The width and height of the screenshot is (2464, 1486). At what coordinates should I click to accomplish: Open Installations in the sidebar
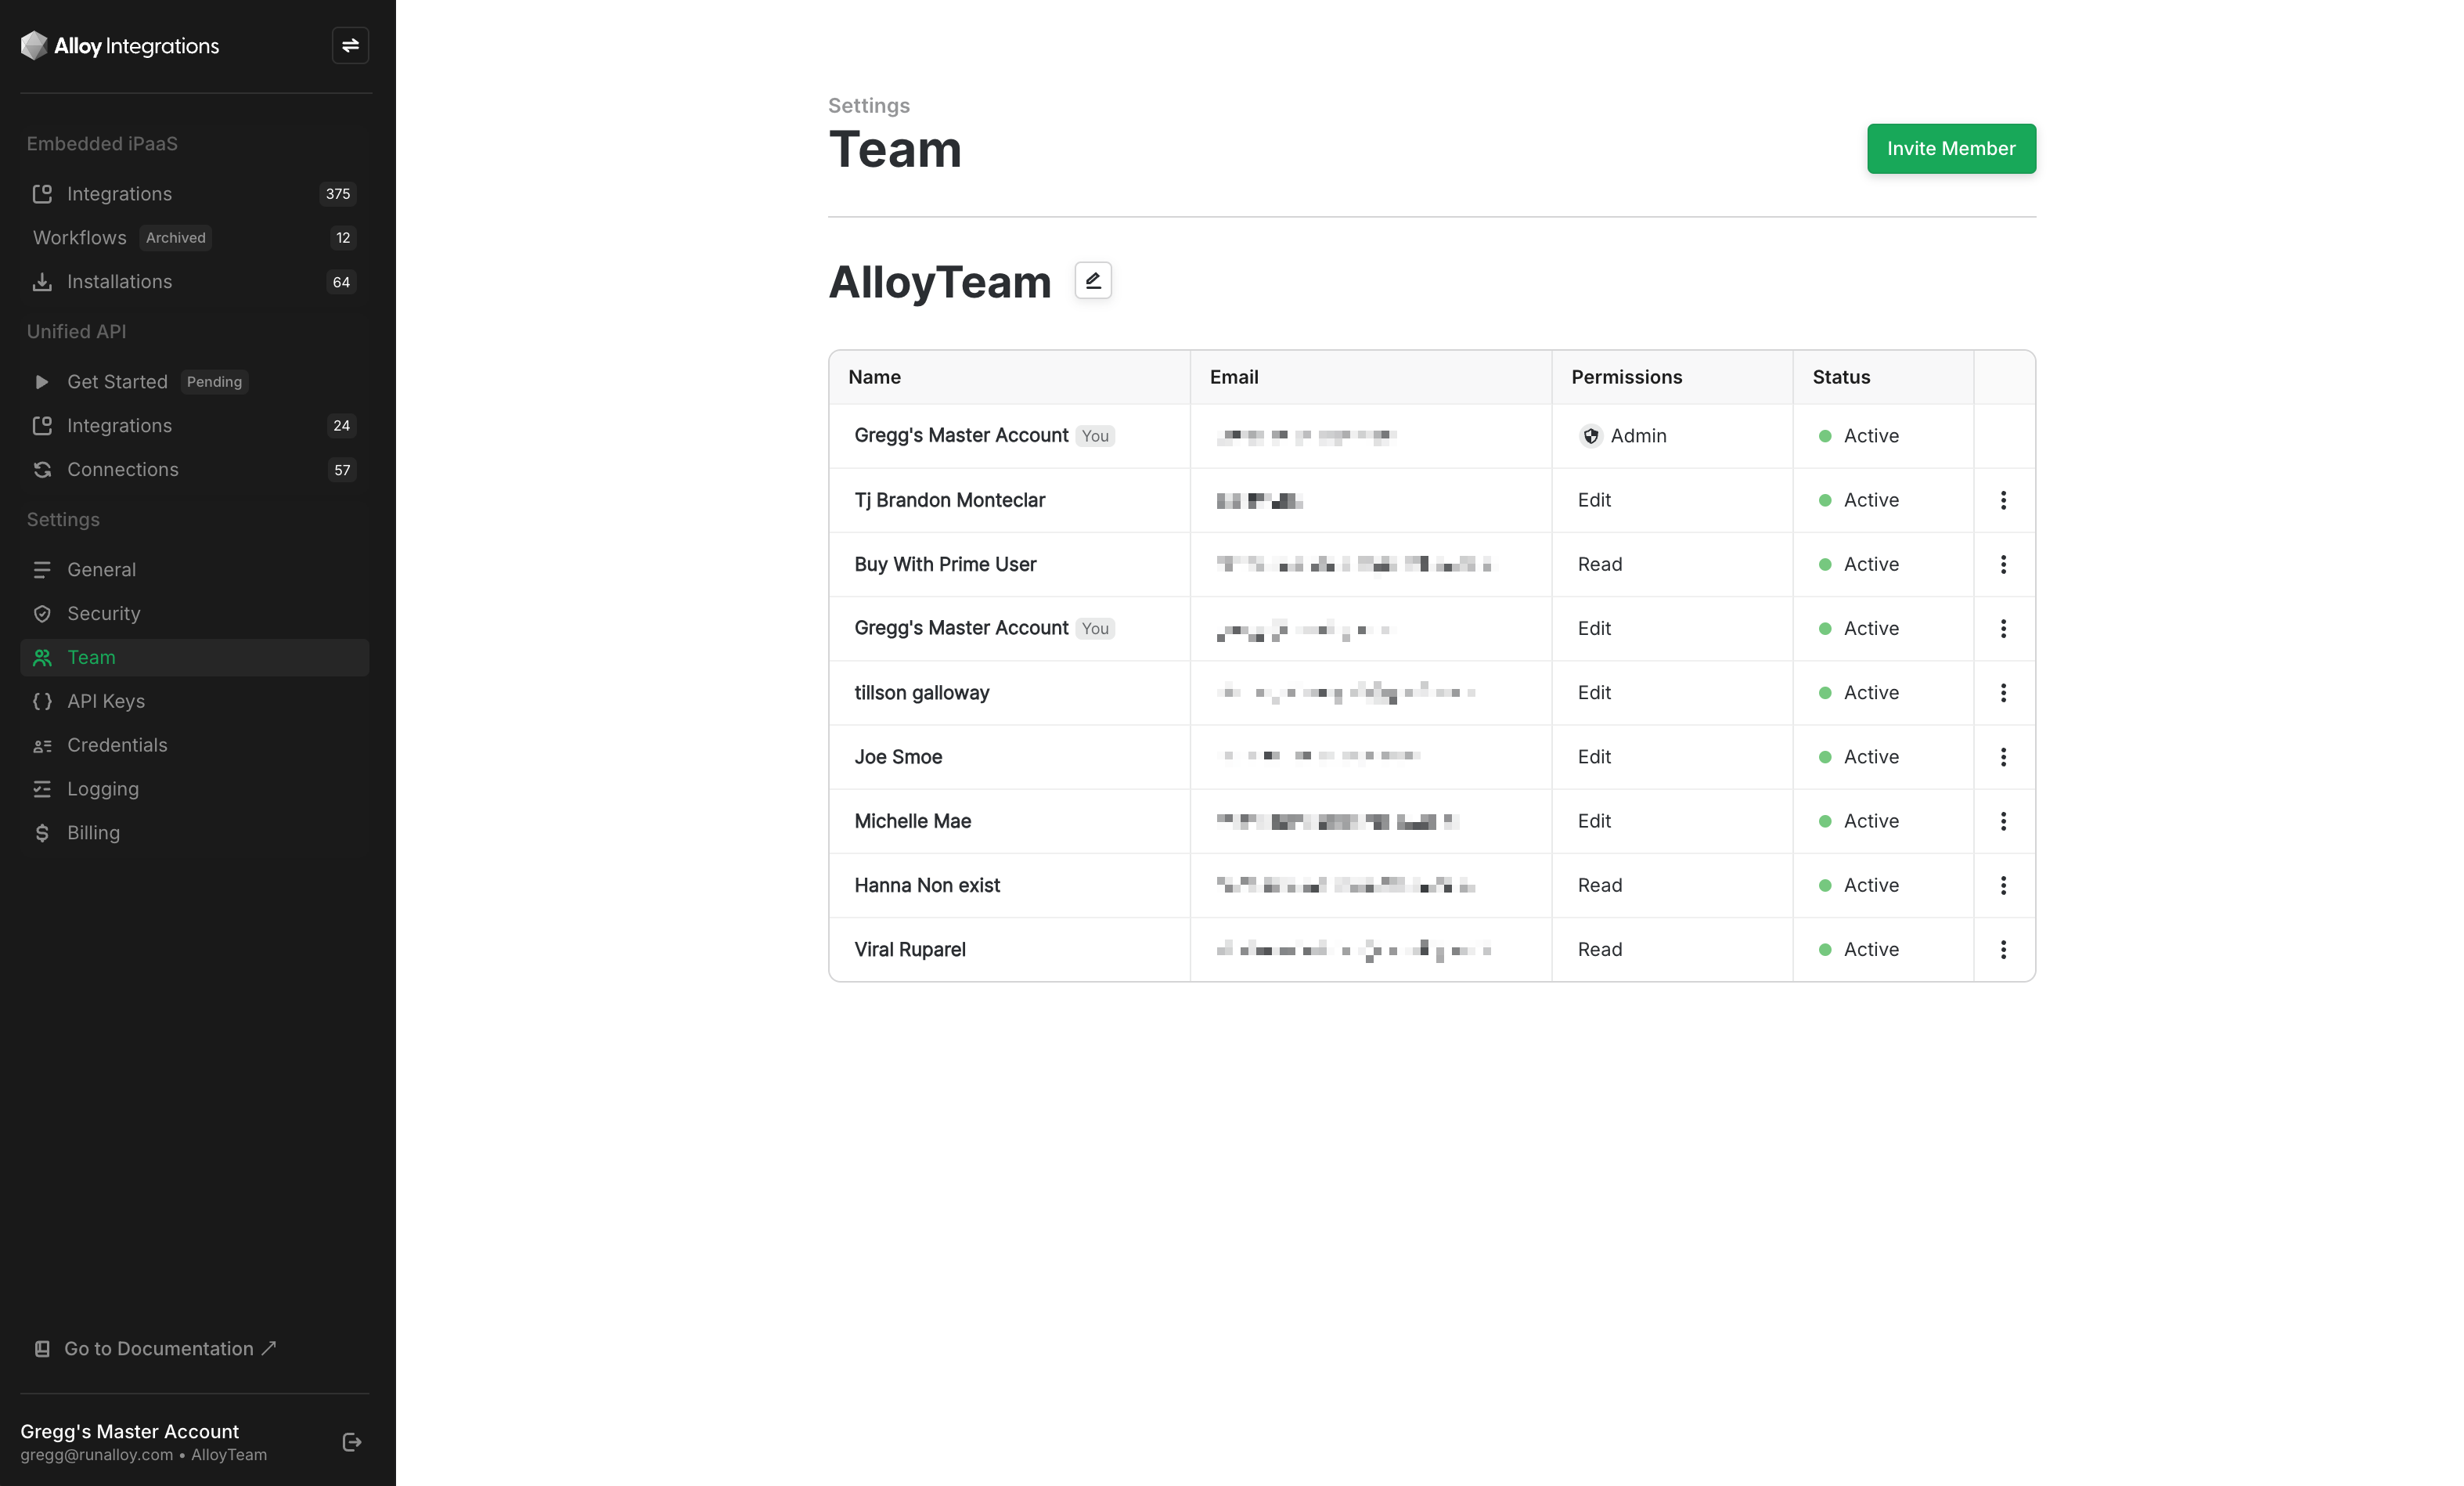click(195, 282)
